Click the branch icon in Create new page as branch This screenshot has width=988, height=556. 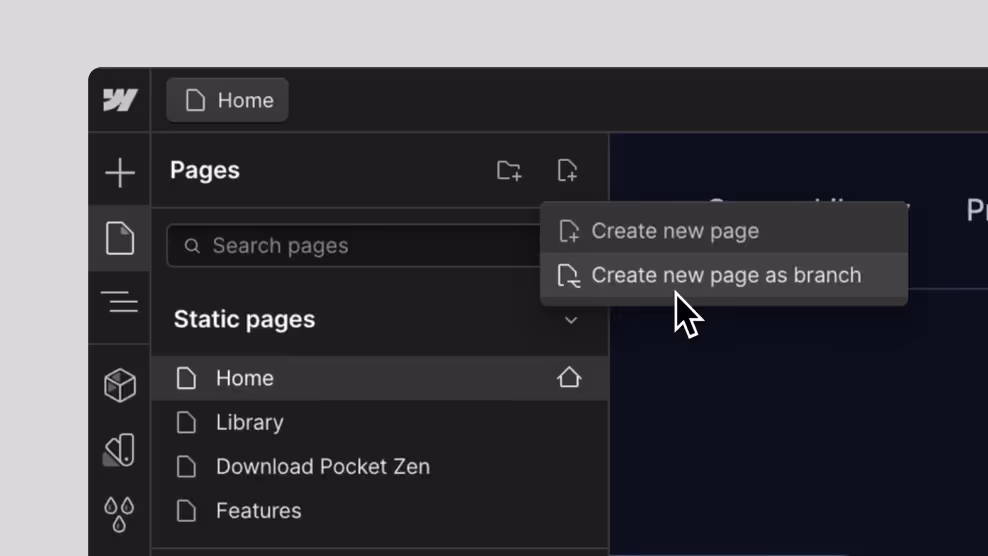[x=569, y=275]
